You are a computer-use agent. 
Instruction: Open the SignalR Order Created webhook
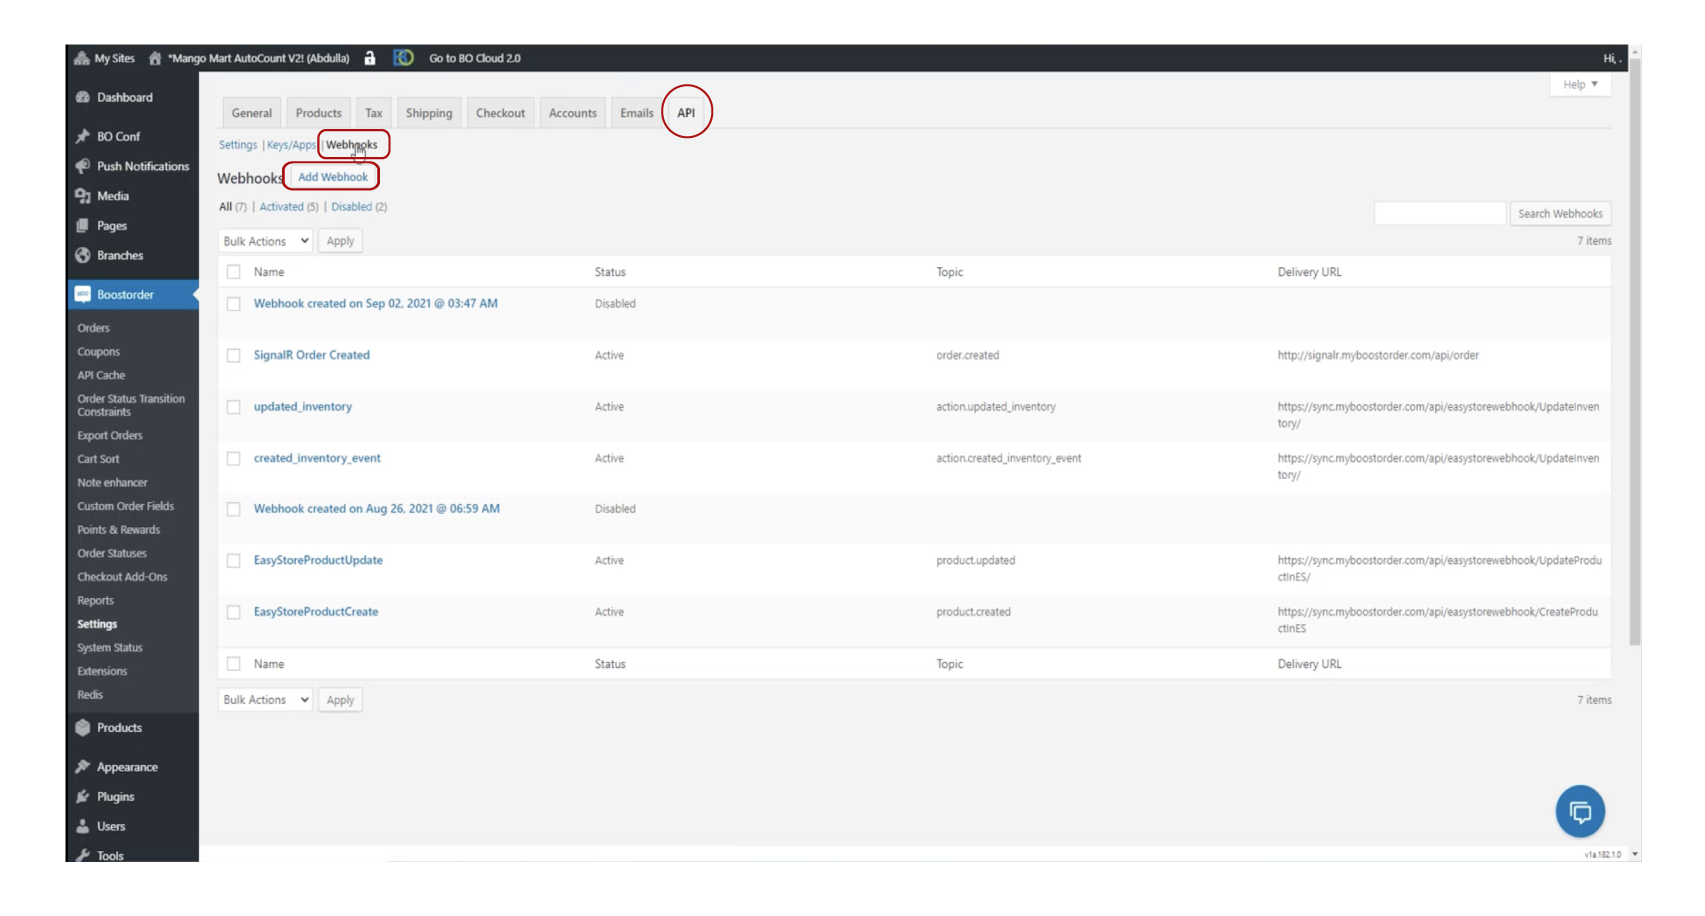312,355
